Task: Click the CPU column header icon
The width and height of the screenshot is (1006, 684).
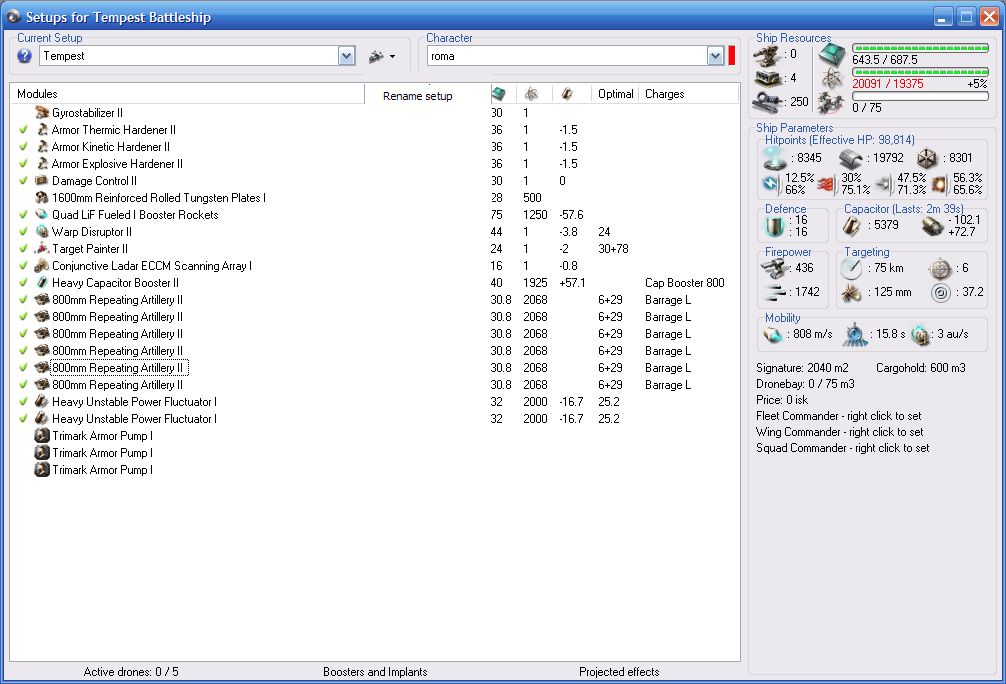Action: pyautogui.click(x=499, y=94)
